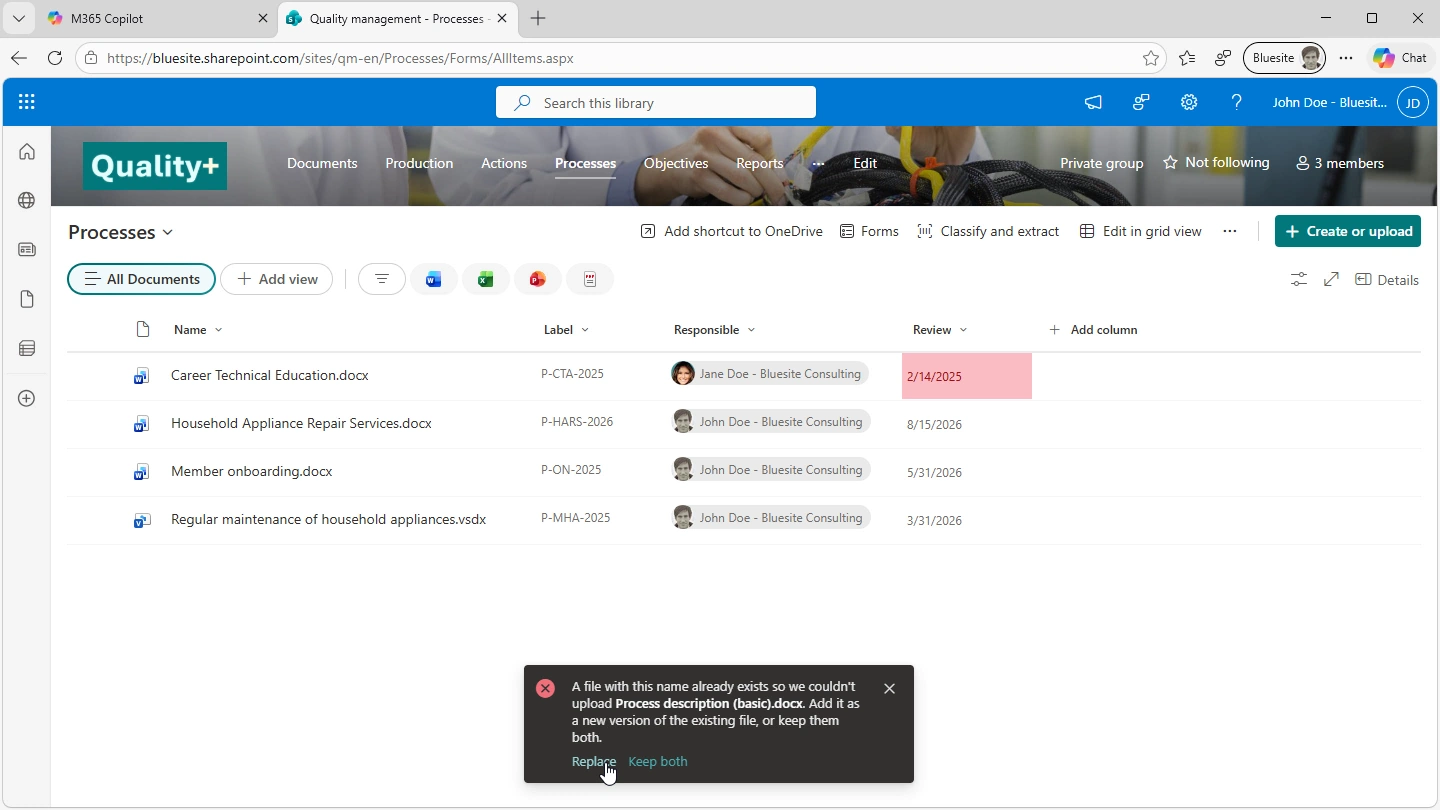1440x810 pixels.
Task: Open the PDF files filter icon
Action: coord(590,279)
